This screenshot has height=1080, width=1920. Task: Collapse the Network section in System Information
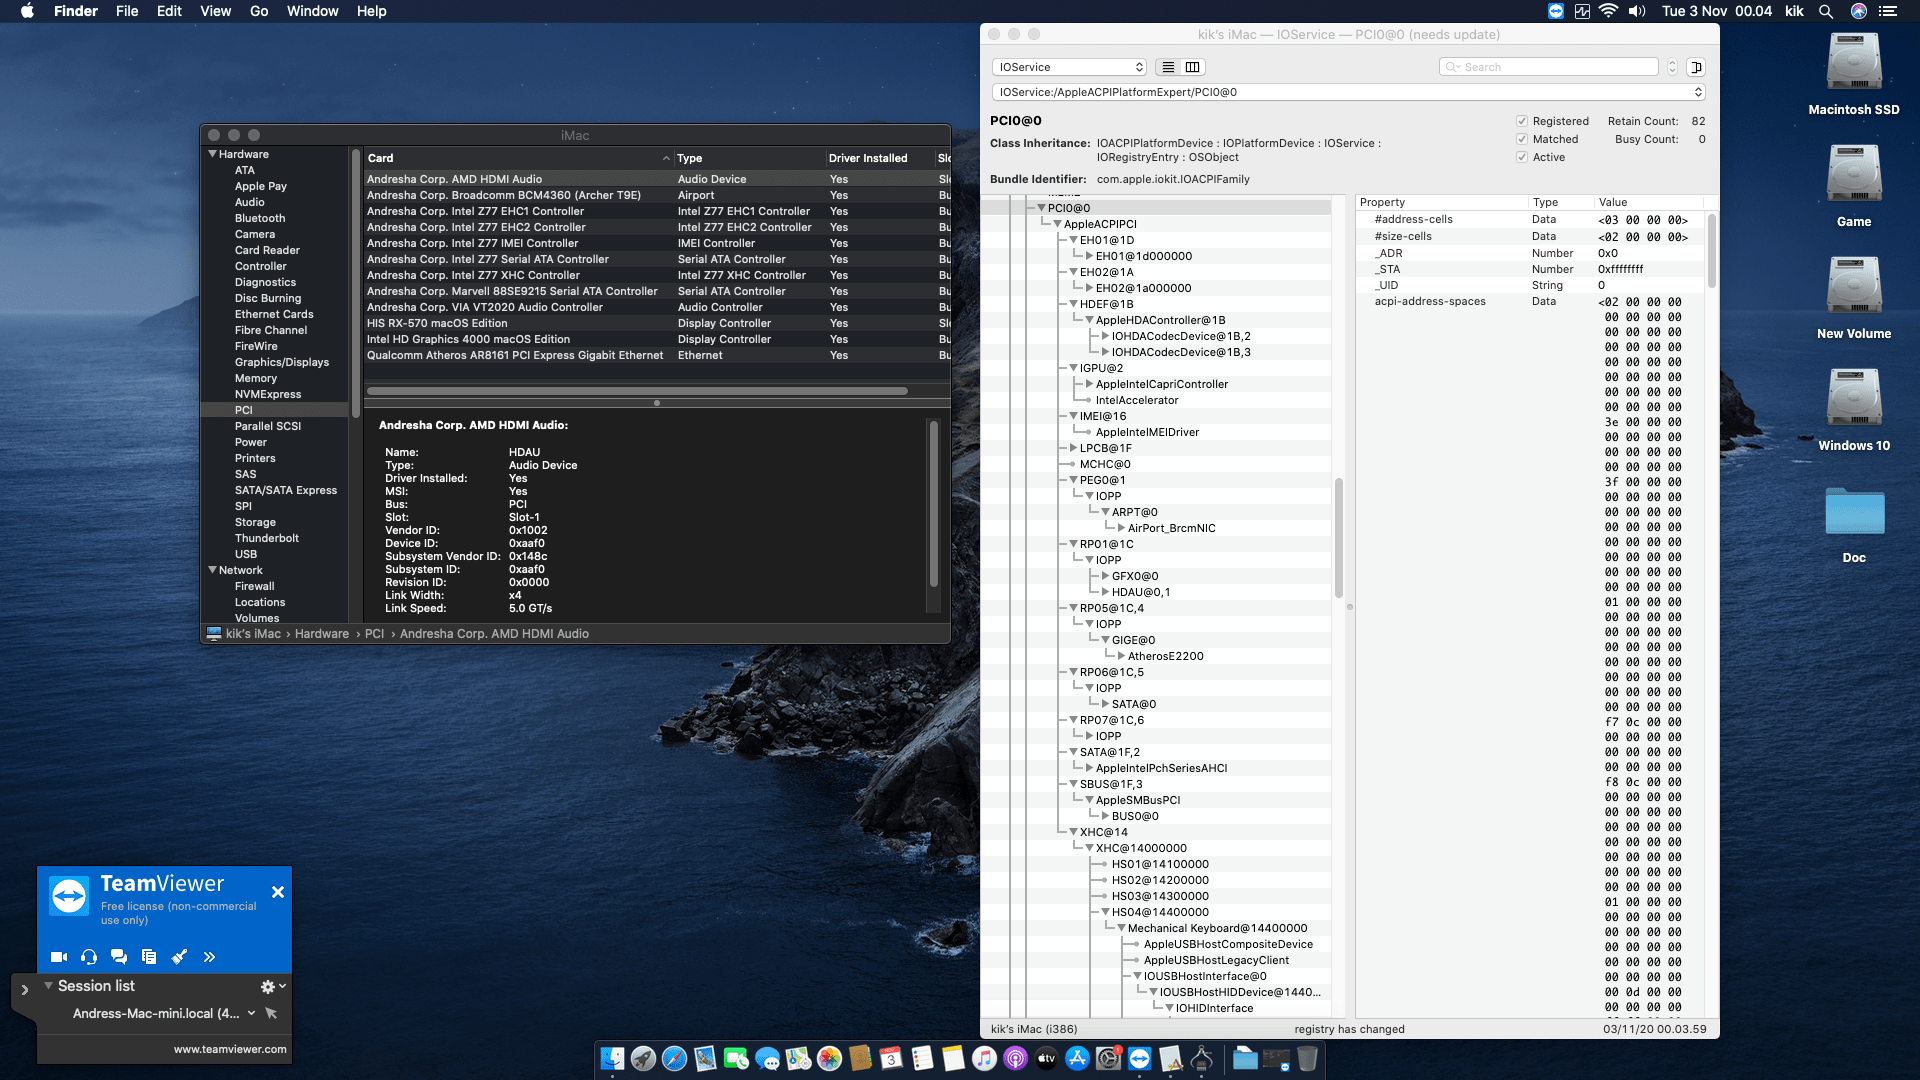tap(212, 570)
